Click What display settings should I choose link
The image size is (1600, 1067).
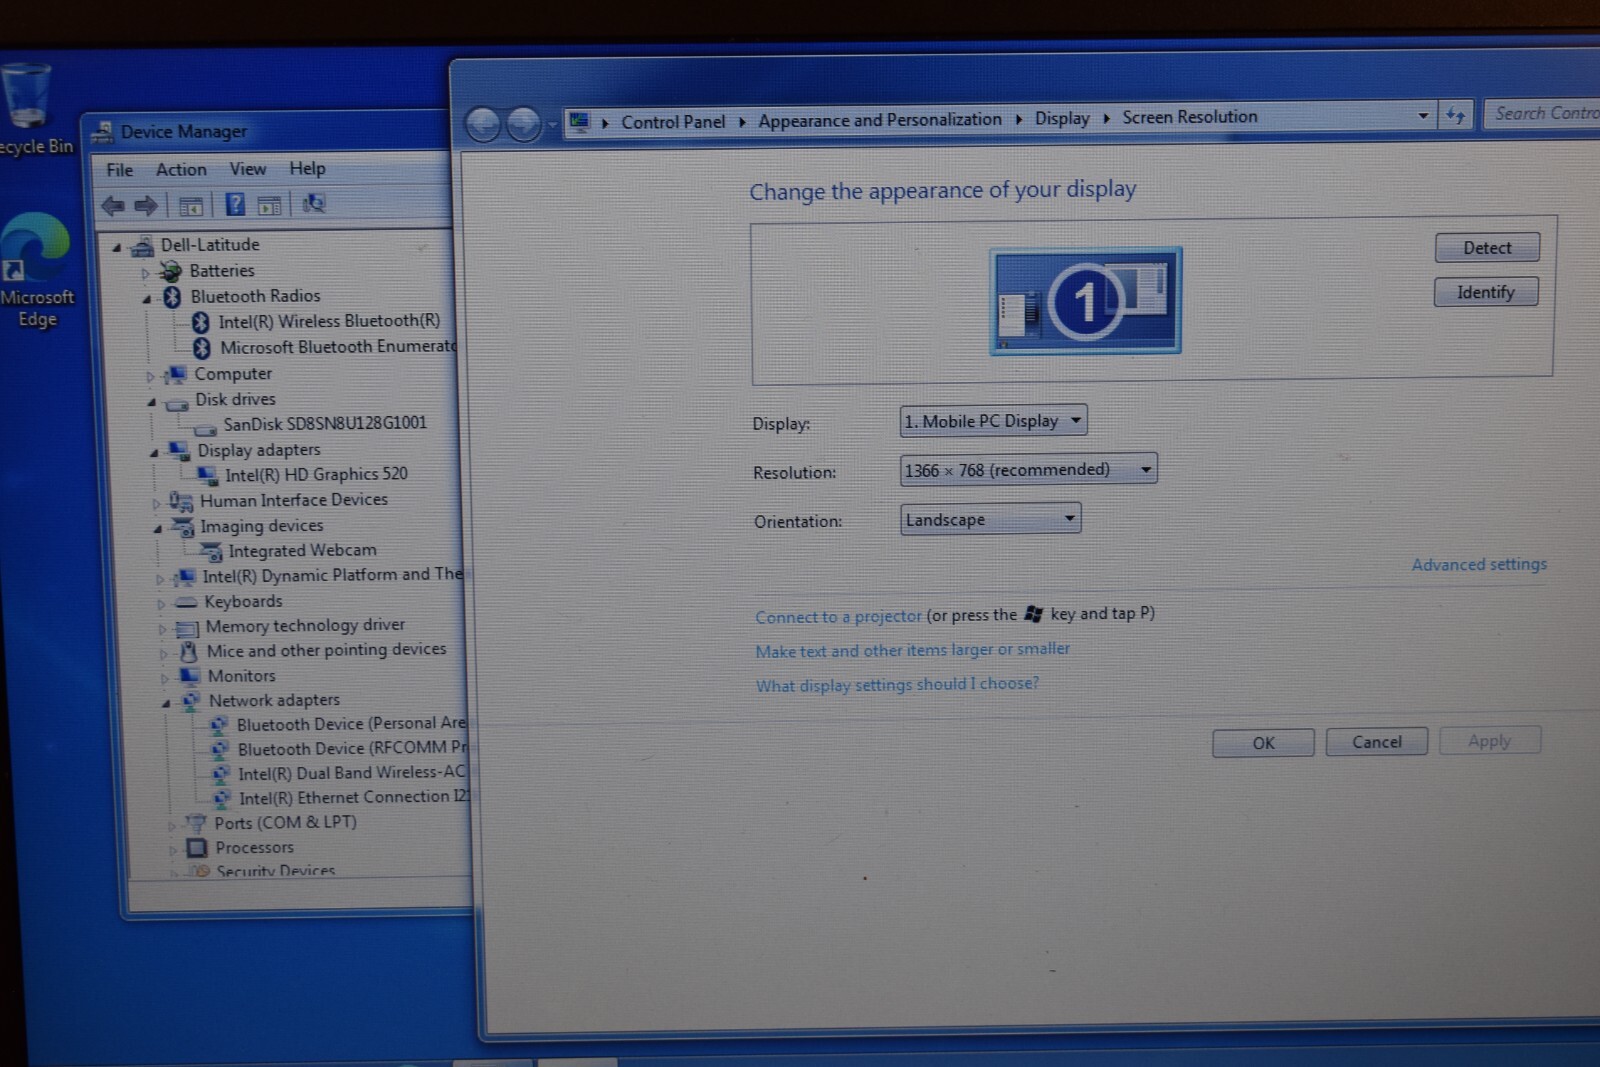pos(897,685)
